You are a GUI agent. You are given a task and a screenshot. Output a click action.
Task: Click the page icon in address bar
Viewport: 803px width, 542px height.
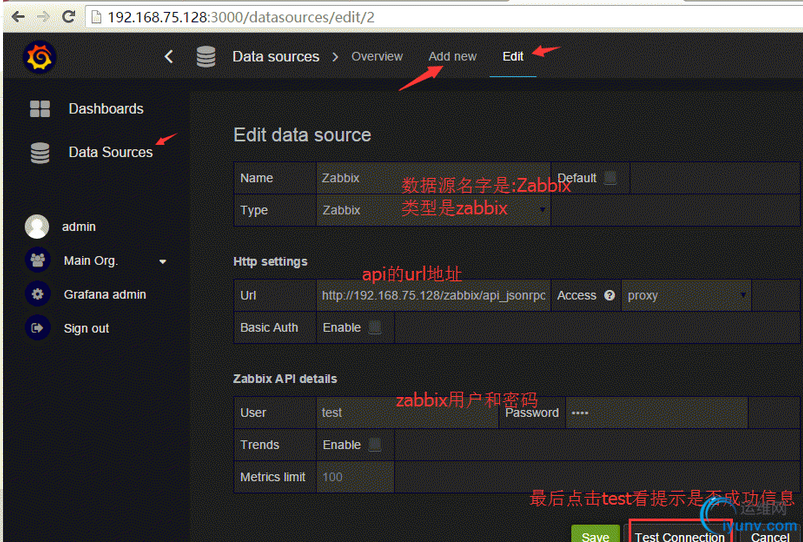click(96, 17)
